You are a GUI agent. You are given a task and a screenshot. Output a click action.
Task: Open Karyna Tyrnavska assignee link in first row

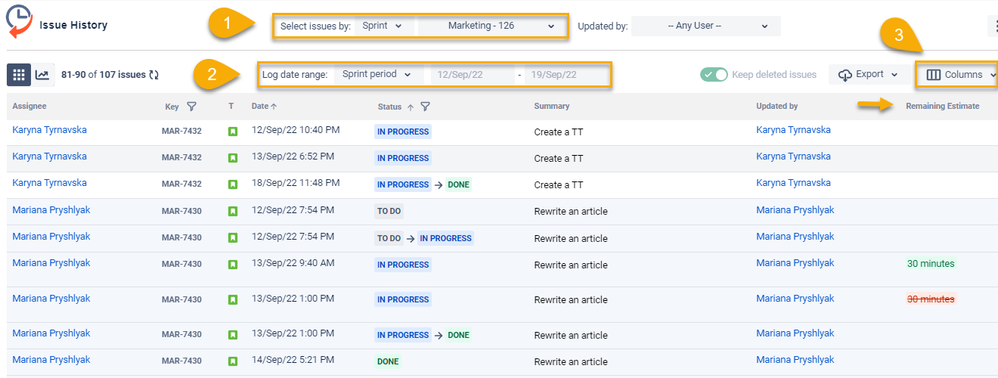(x=50, y=130)
